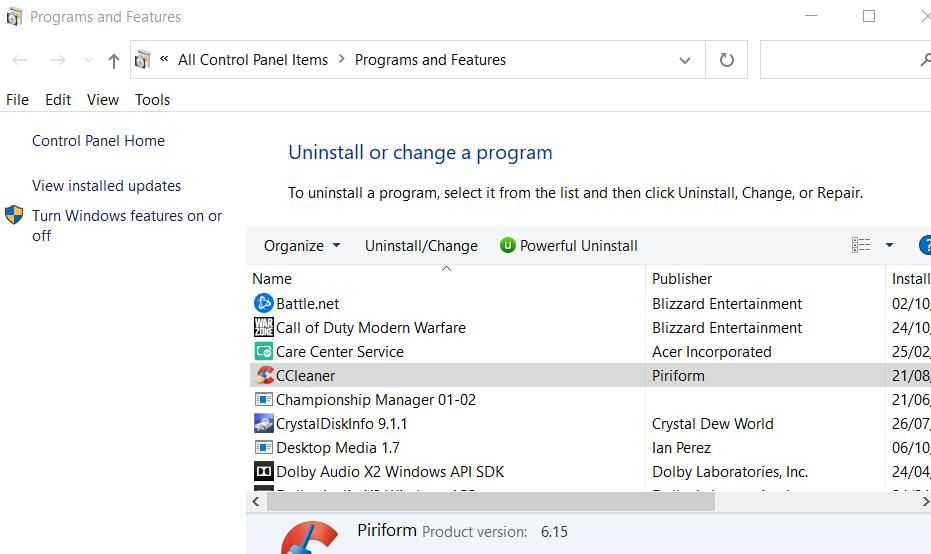Navigate forward with the forward arrow

[x=58, y=60]
